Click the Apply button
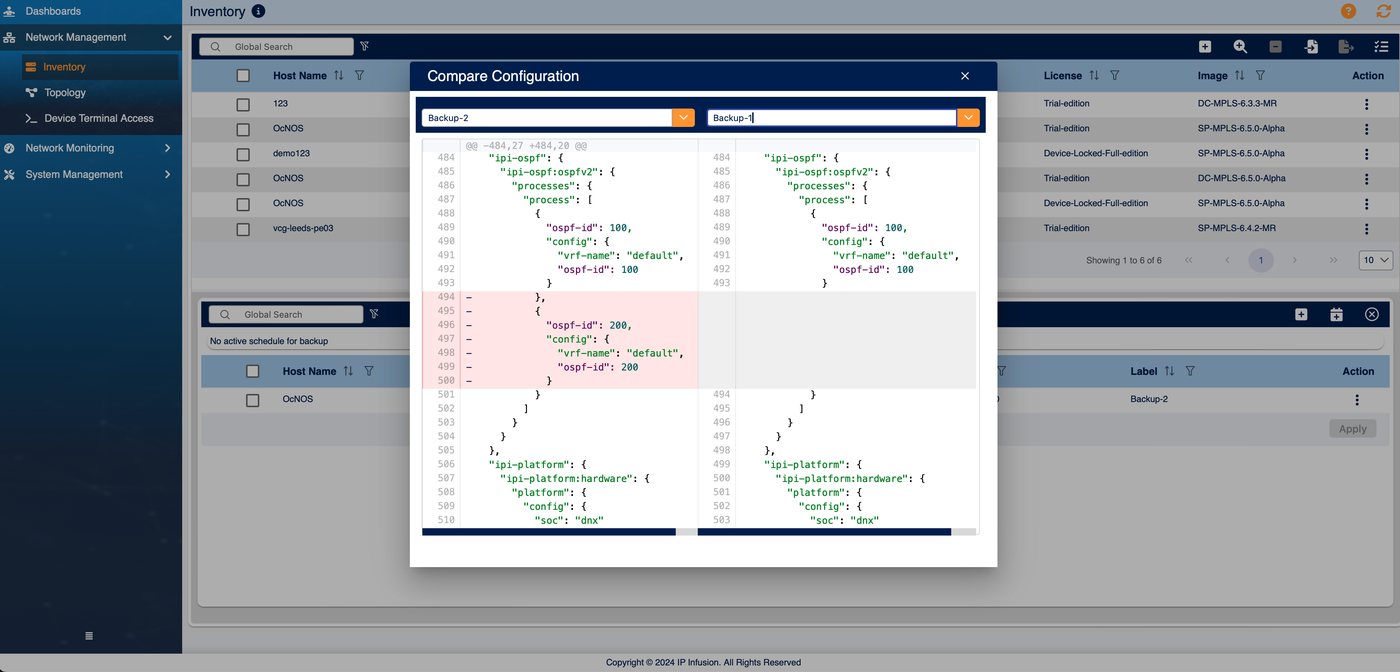Viewport: 1400px width, 672px height. coord(1353,429)
